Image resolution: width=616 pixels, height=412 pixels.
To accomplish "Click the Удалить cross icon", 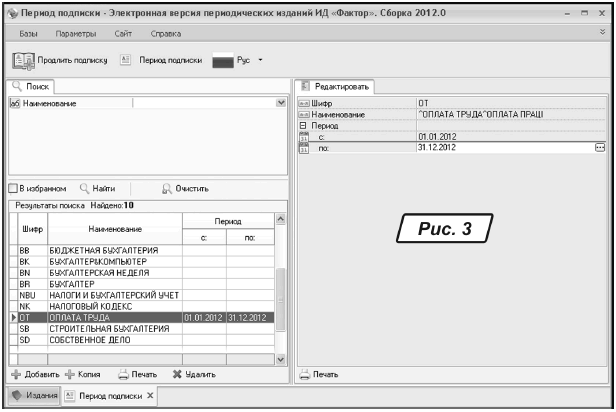I will tap(177, 374).
